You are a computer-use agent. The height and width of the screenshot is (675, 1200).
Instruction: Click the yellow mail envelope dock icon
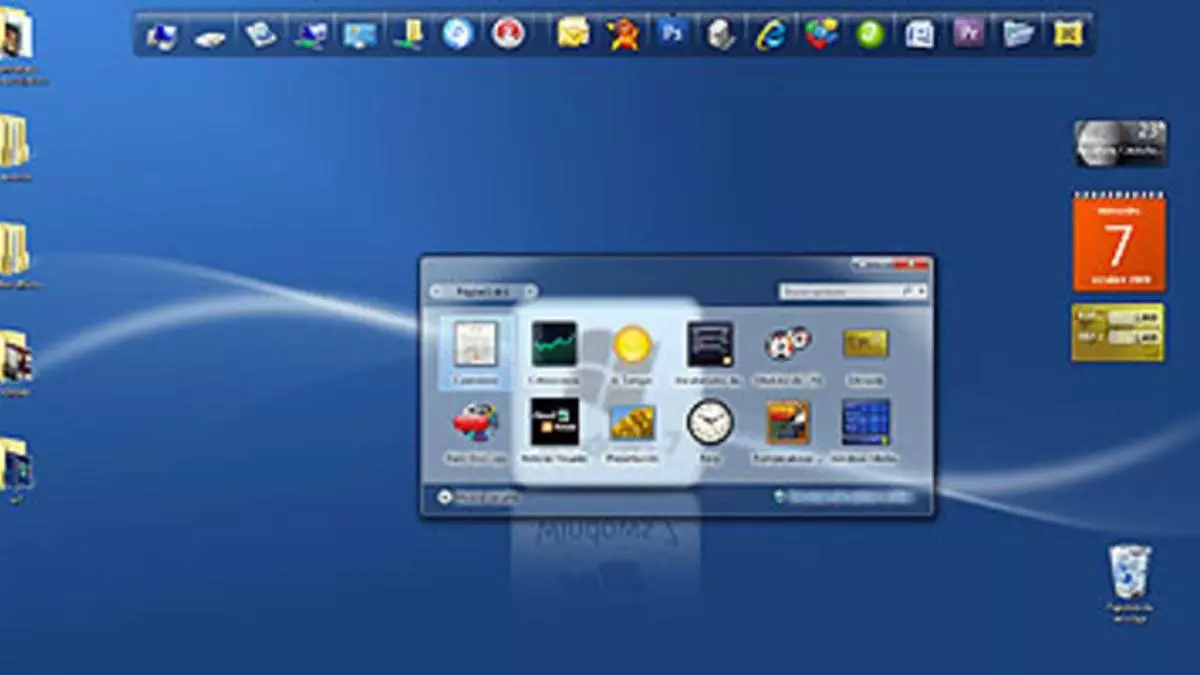[x=573, y=34]
